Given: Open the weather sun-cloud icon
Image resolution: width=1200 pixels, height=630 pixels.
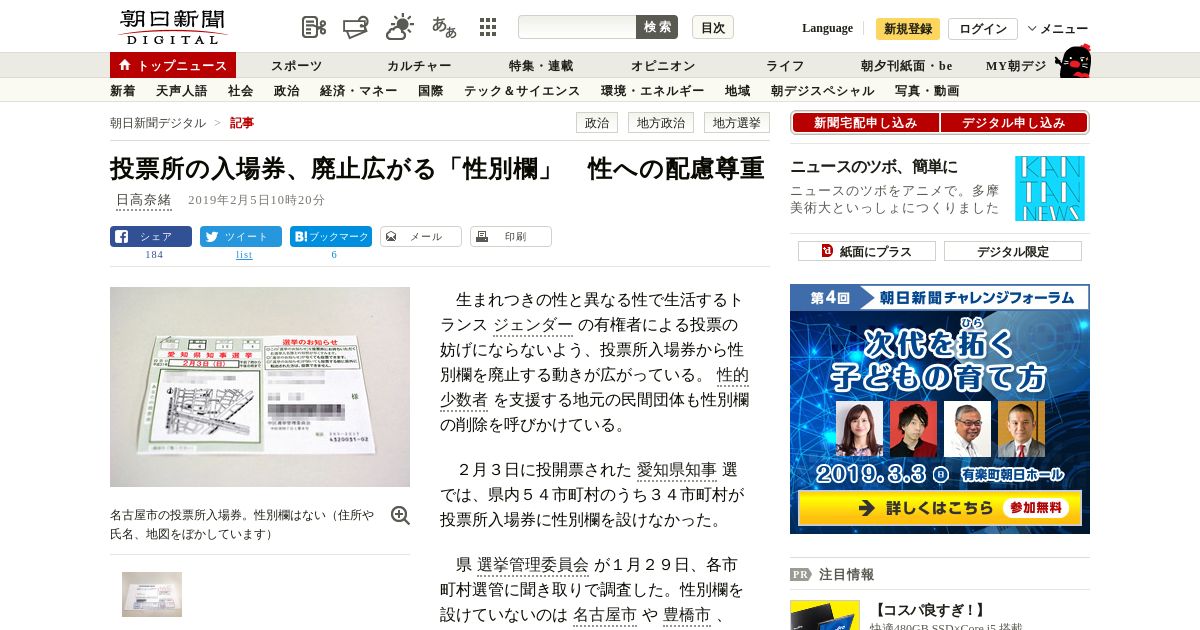Looking at the screenshot, I should click(400, 27).
